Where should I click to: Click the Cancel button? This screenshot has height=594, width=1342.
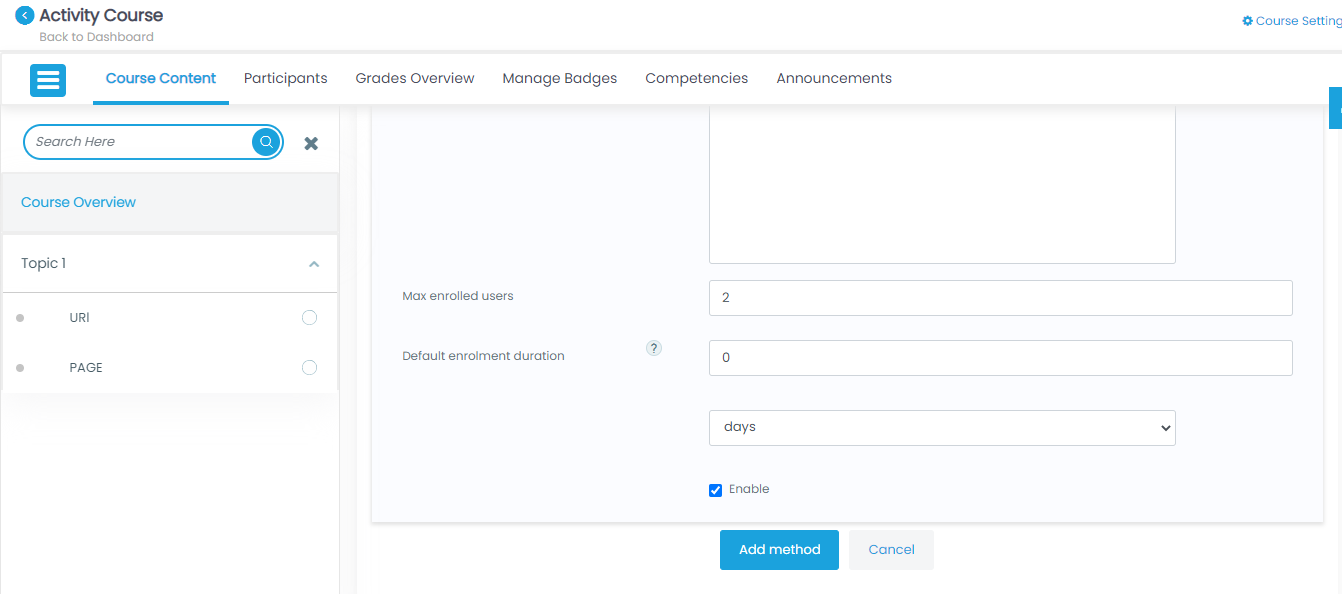[x=891, y=550]
